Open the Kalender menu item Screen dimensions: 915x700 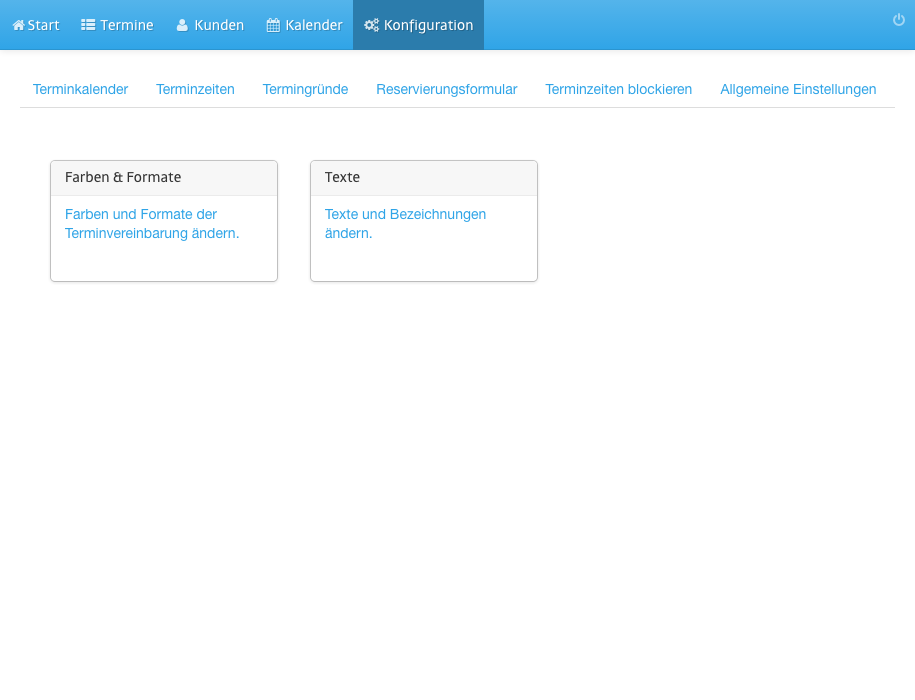pos(304,25)
